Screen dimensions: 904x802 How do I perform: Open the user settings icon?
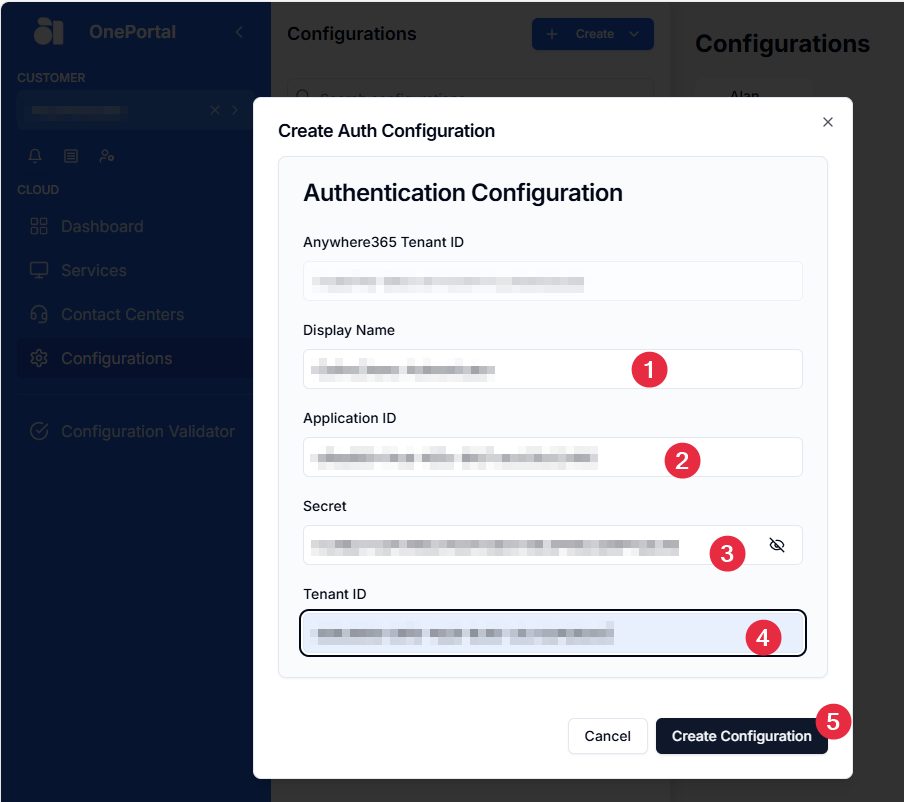point(107,156)
